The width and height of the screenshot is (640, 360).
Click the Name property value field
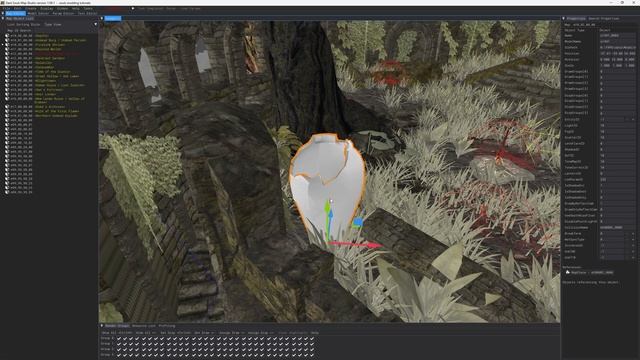tap(618, 36)
